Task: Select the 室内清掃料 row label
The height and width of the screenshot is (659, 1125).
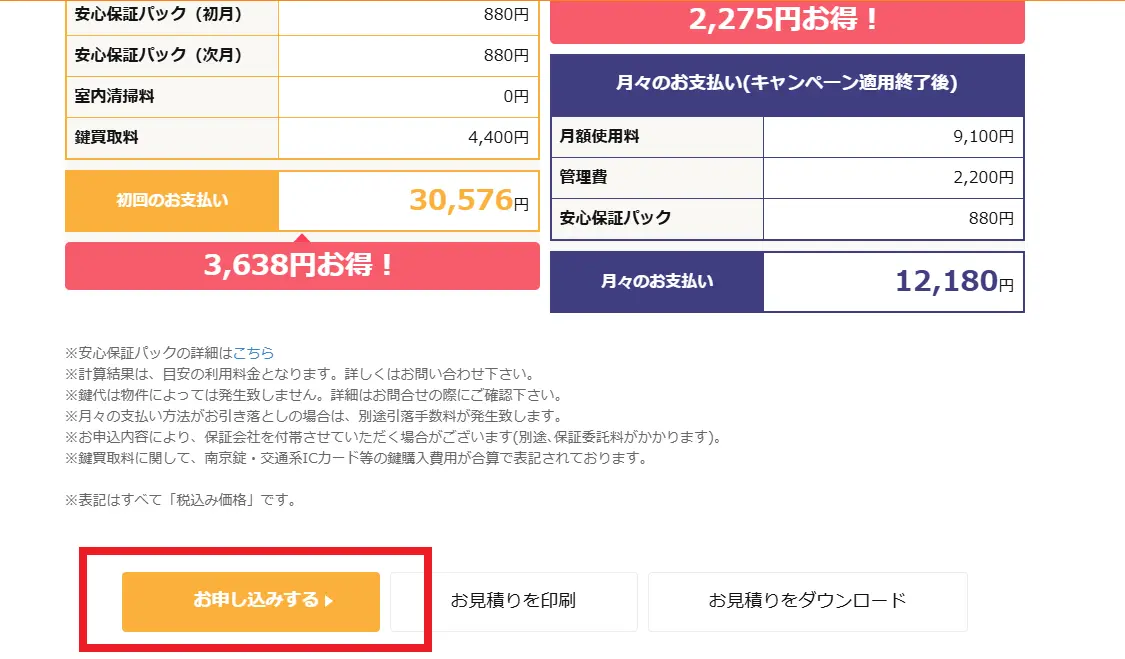Action: (x=115, y=97)
